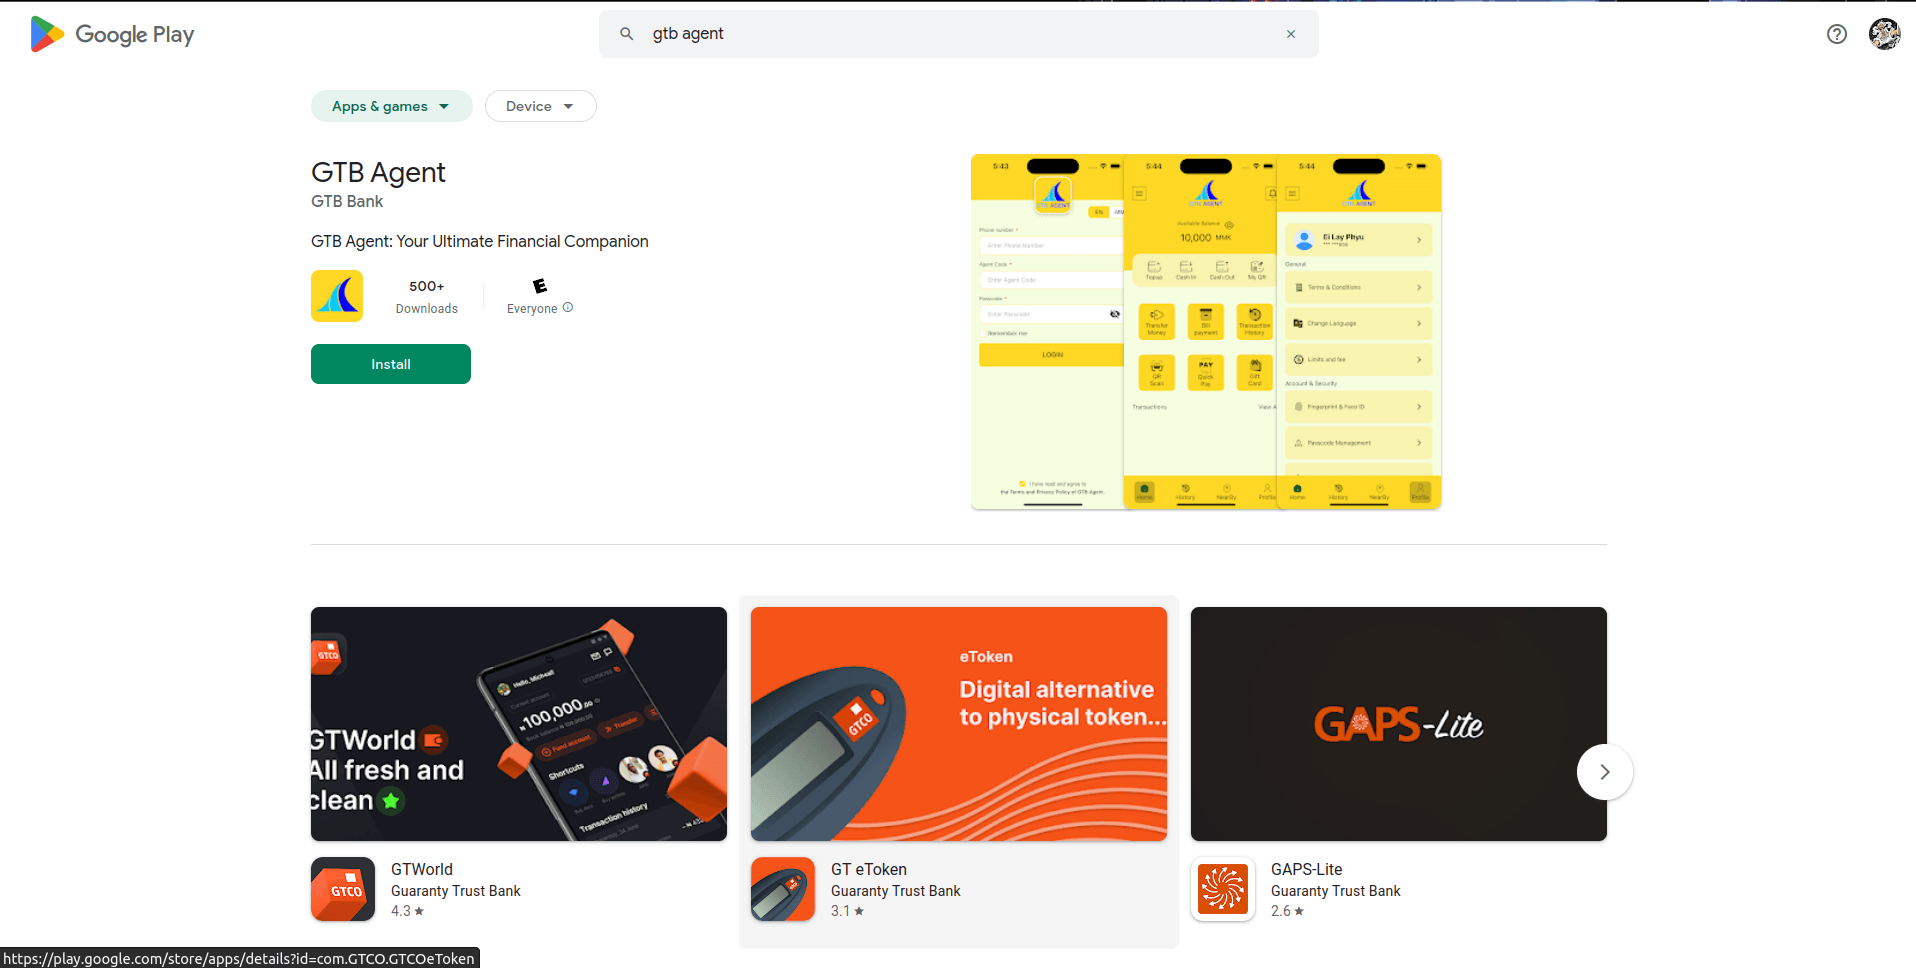The image size is (1916, 968).
Task: Click the 4.3 star rating for GTWorld
Action: click(407, 911)
